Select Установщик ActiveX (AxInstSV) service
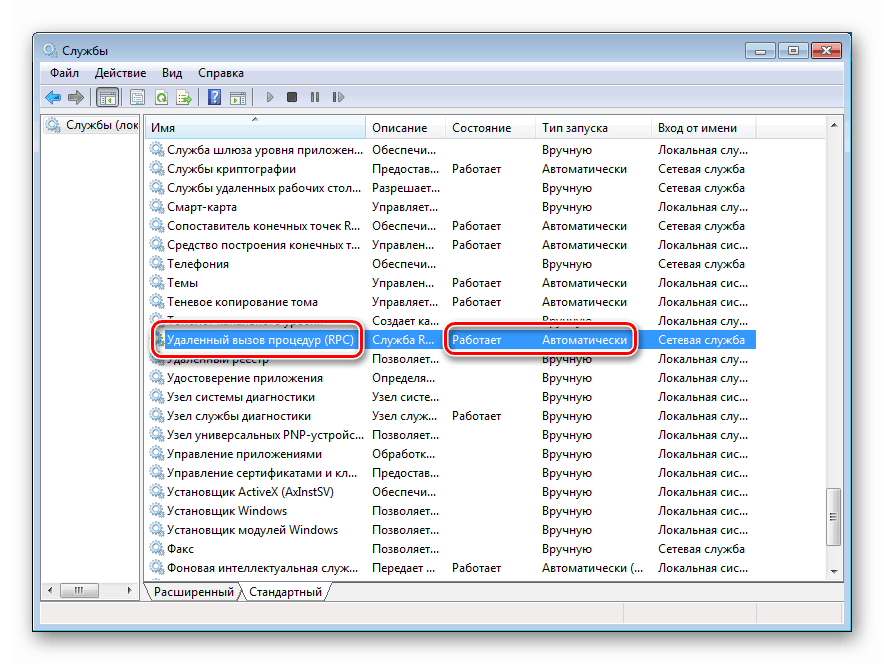The image size is (884, 664). coord(452,492)
